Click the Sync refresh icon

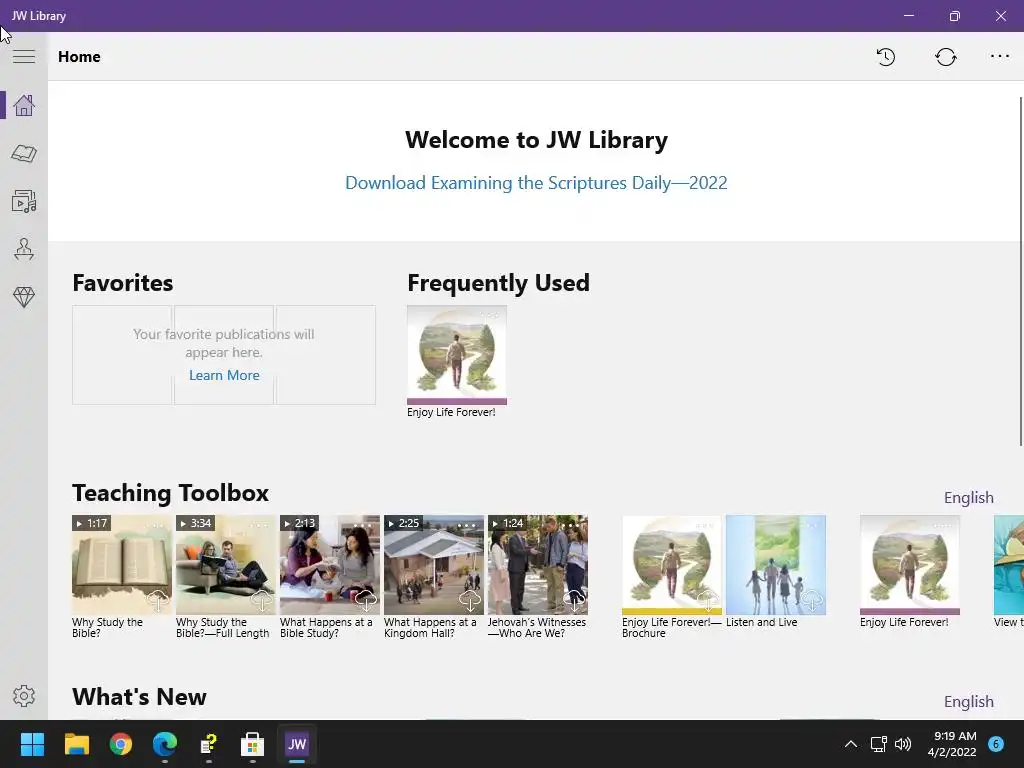point(946,57)
